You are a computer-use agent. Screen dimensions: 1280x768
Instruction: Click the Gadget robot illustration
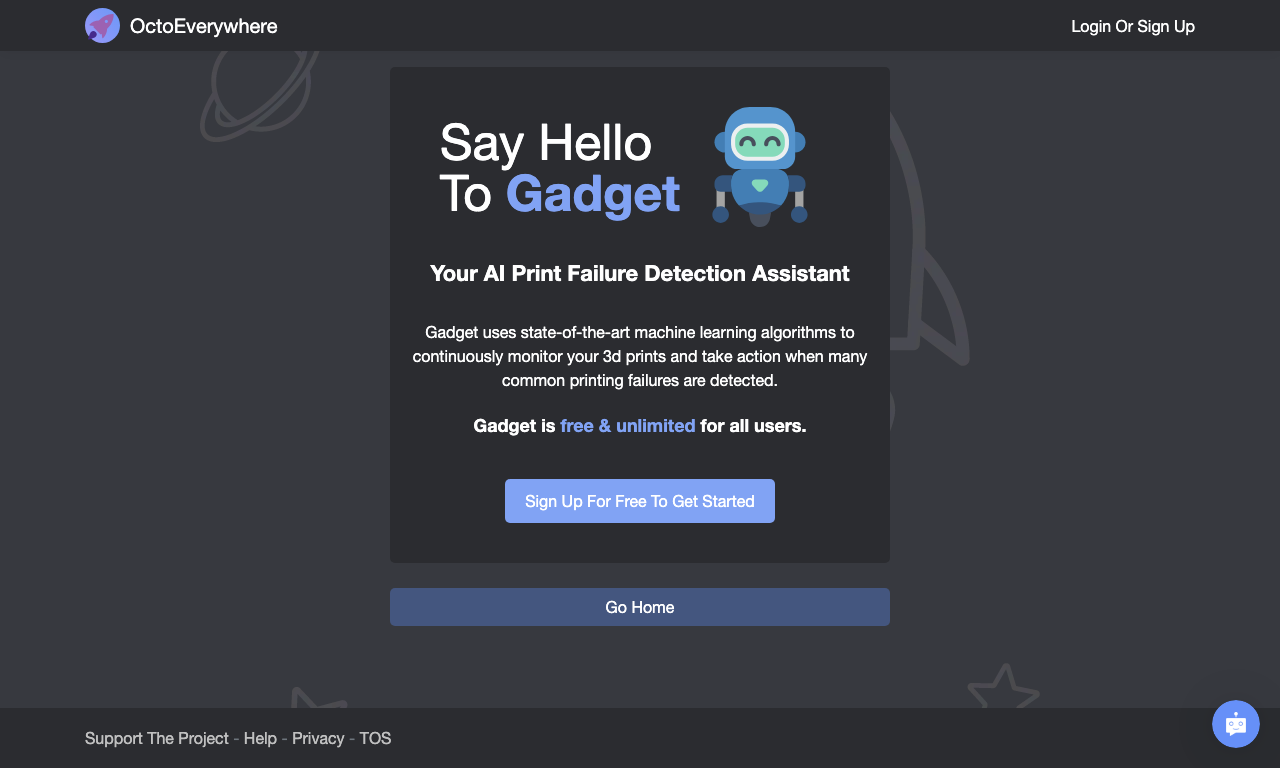[x=760, y=166]
